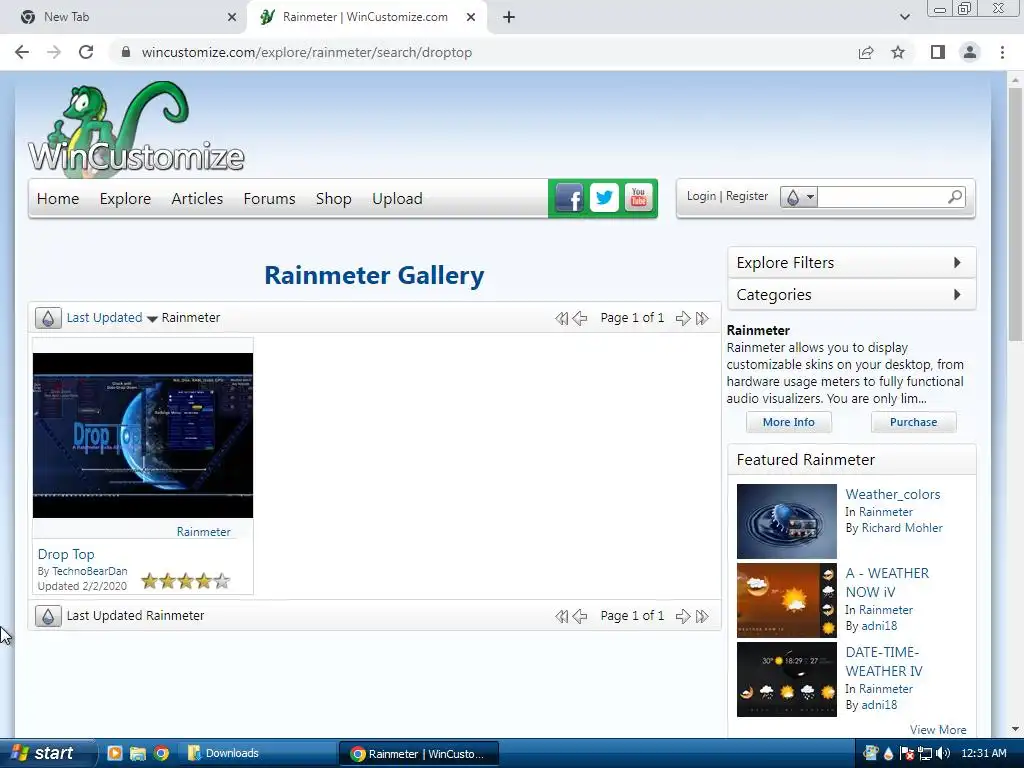
Task: Click the share page icon in address bar
Action: (866, 52)
